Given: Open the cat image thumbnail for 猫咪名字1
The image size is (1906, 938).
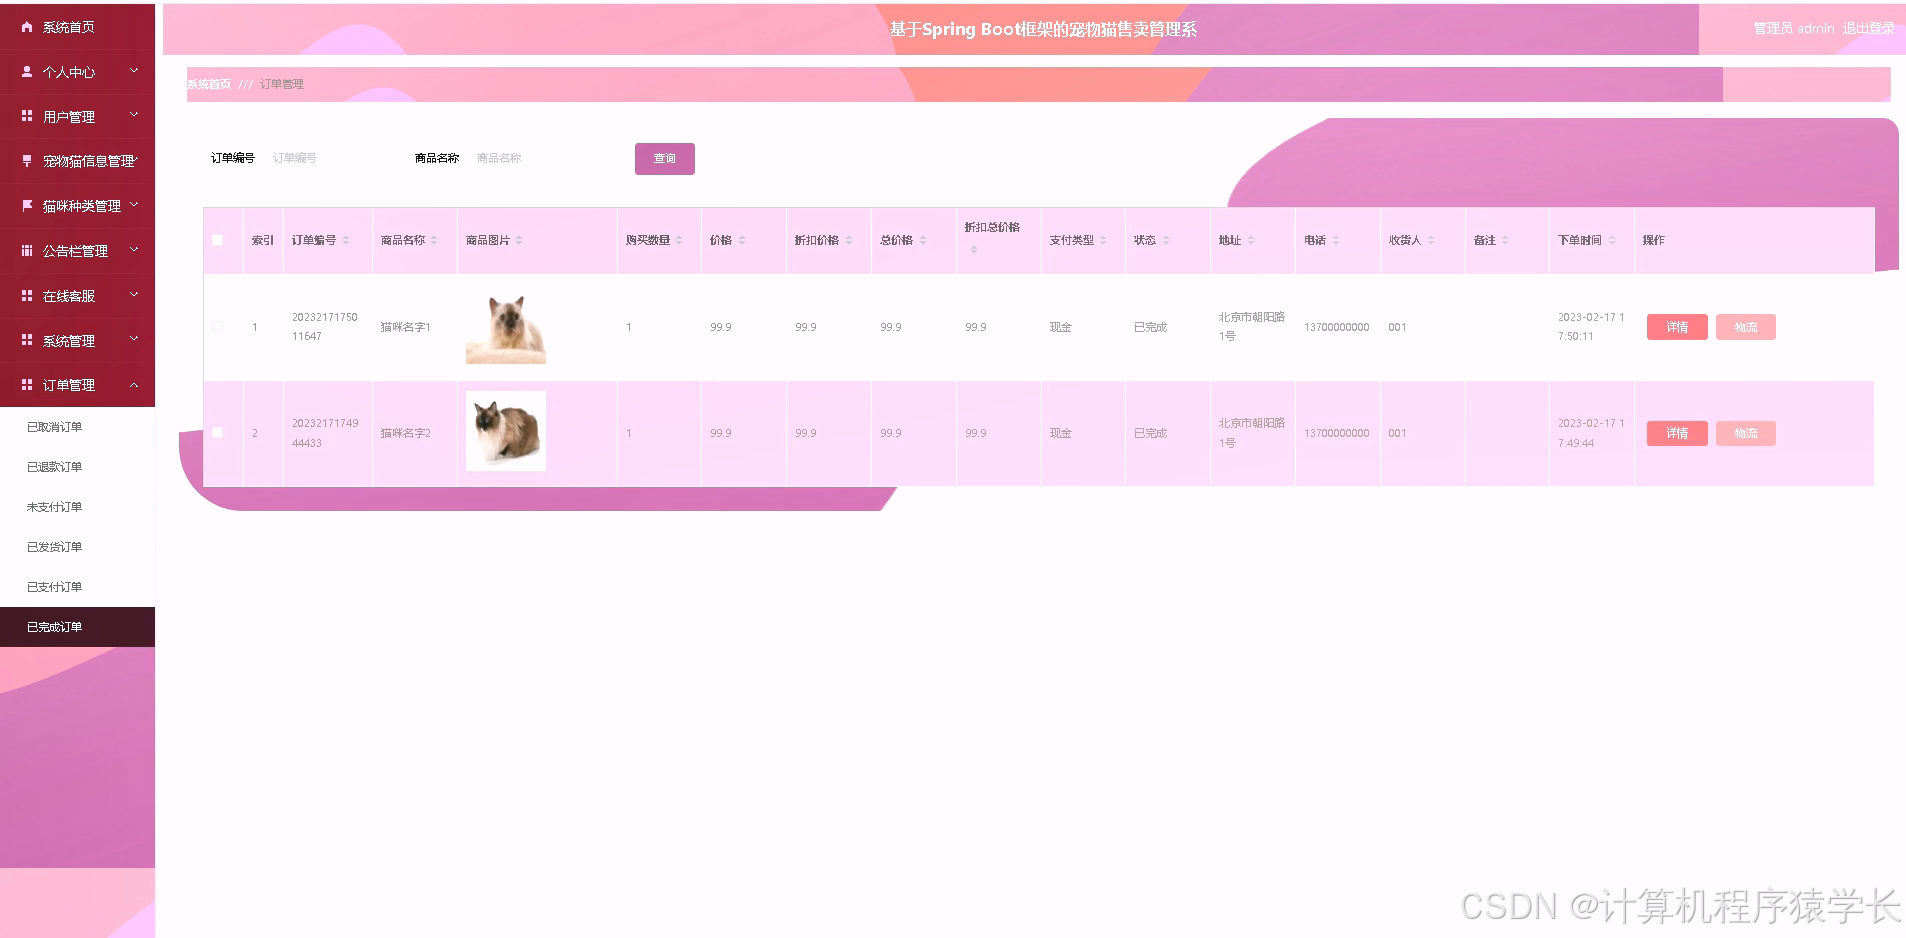Looking at the screenshot, I should point(506,327).
